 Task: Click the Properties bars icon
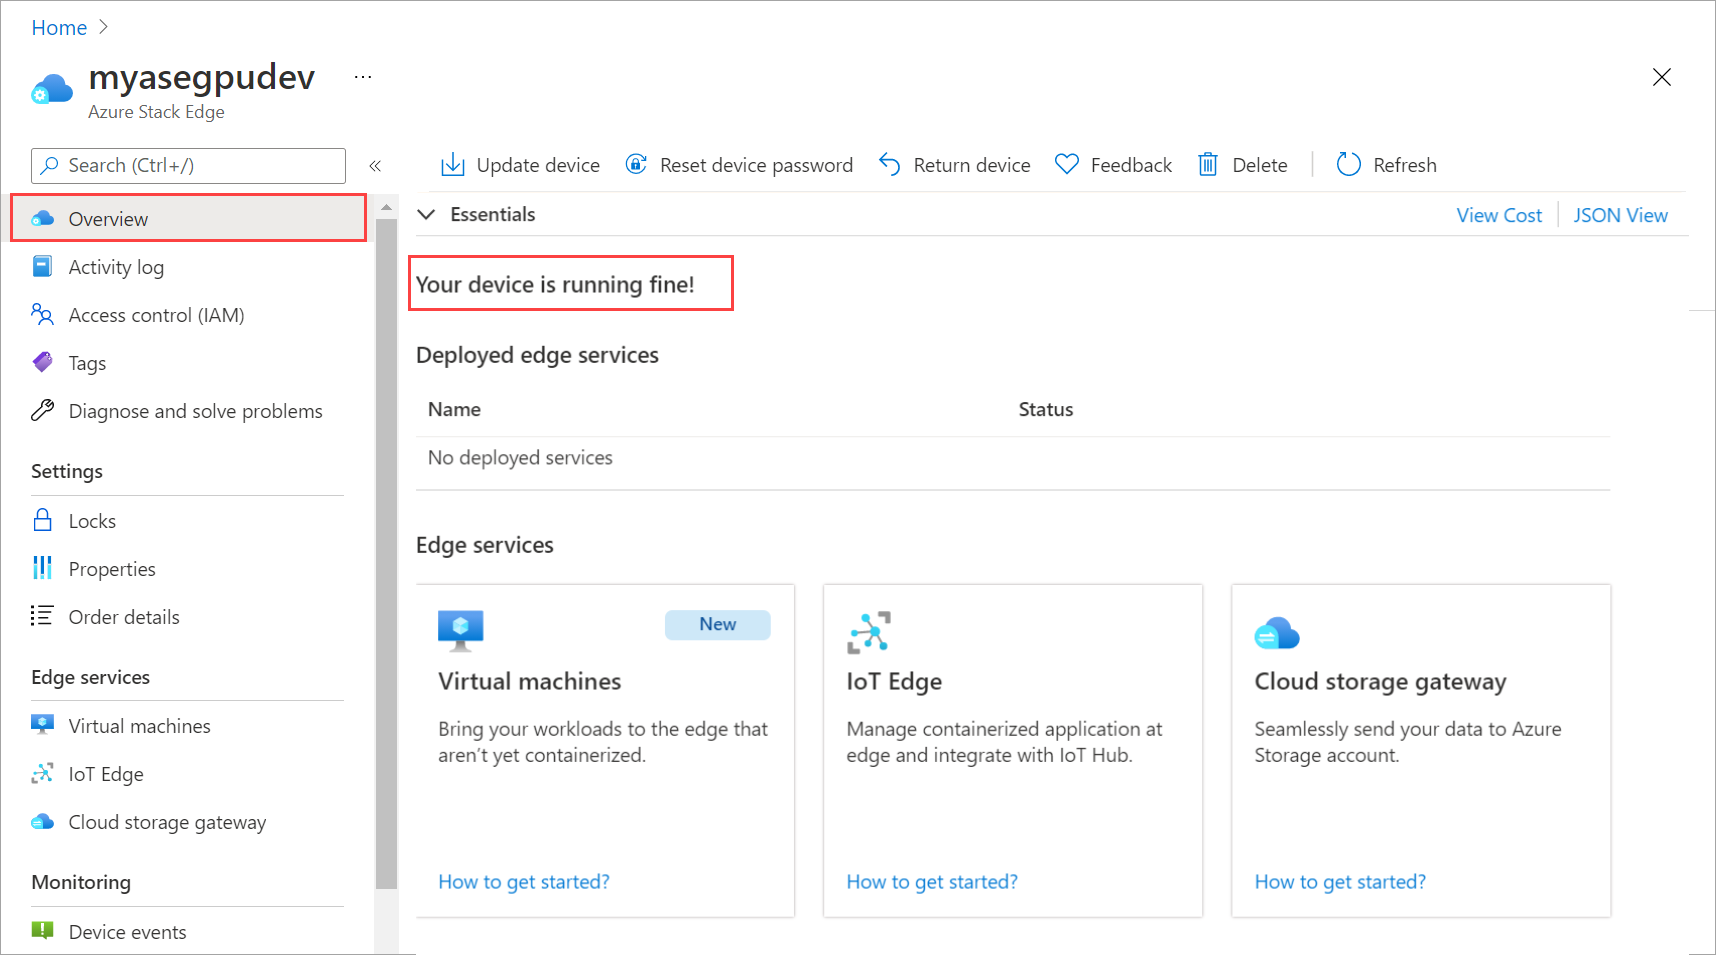coord(42,568)
